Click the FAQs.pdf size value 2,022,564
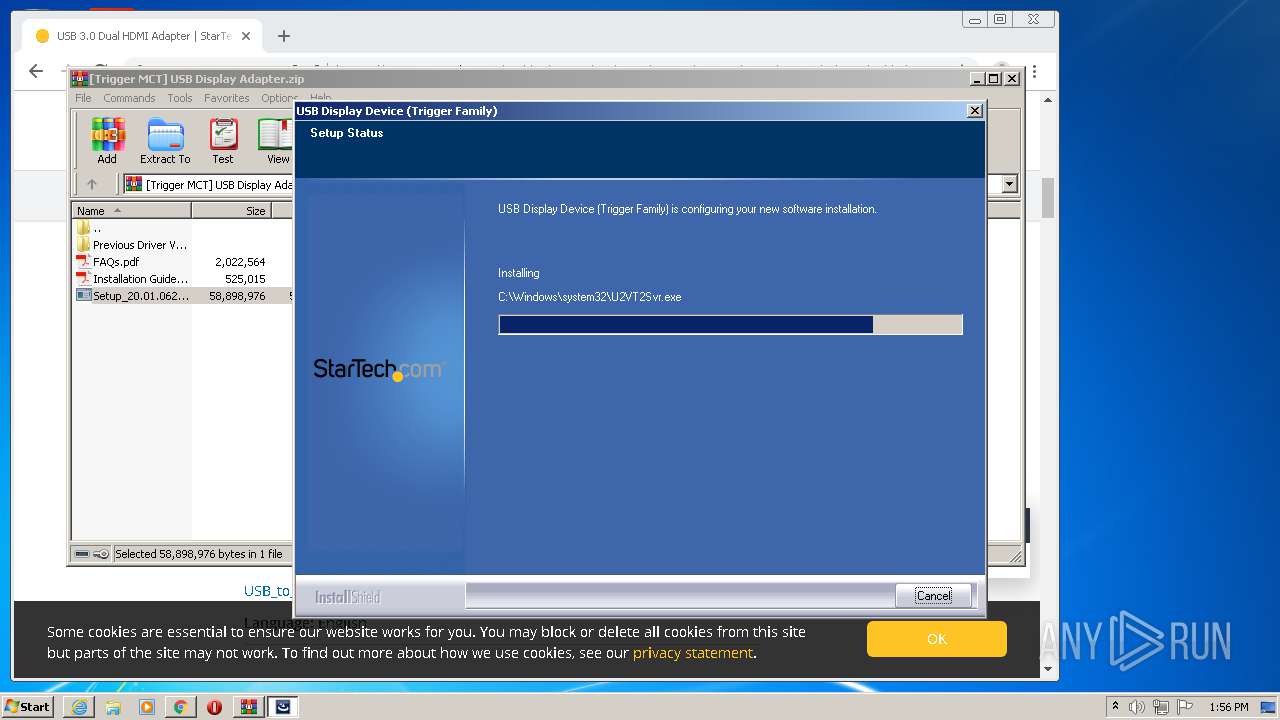The width and height of the screenshot is (1280, 720). [x=240, y=262]
